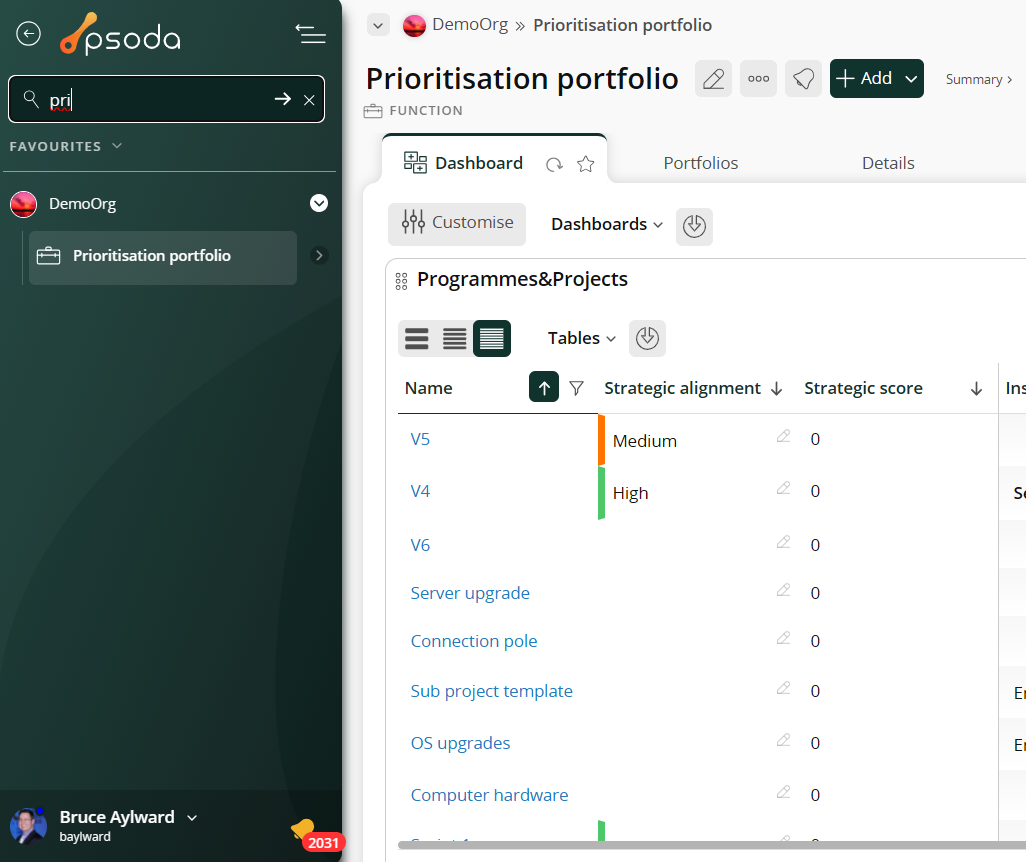This screenshot has height=862, width=1026.
Task: Open the Dashboards dropdown
Action: pyautogui.click(x=606, y=225)
